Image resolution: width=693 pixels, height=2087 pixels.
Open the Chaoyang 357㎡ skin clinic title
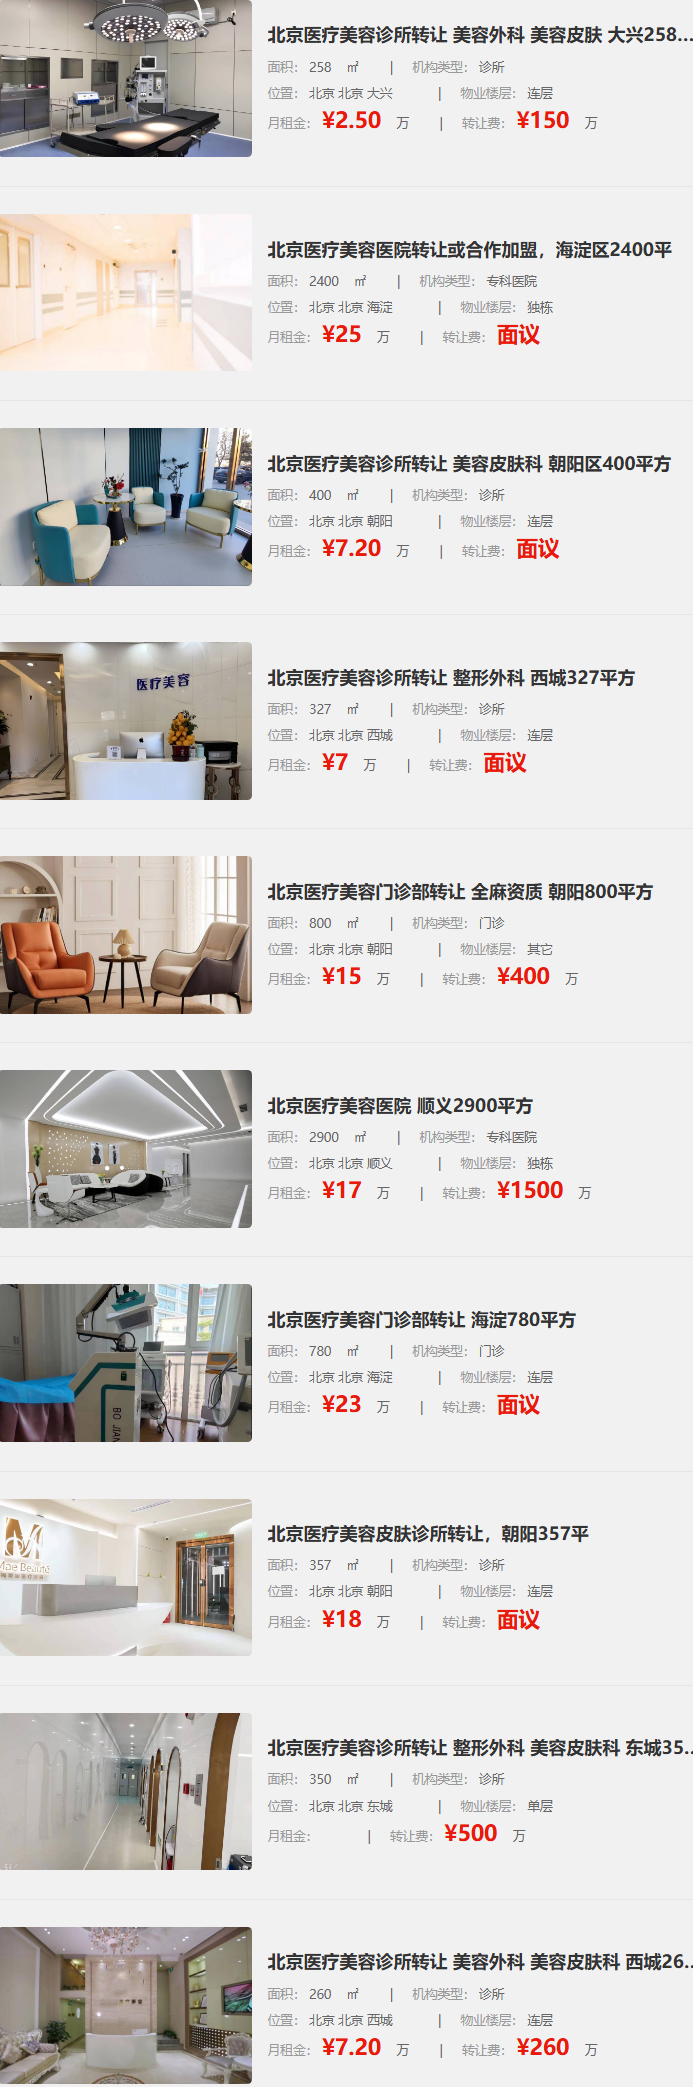click(428, 1533)
